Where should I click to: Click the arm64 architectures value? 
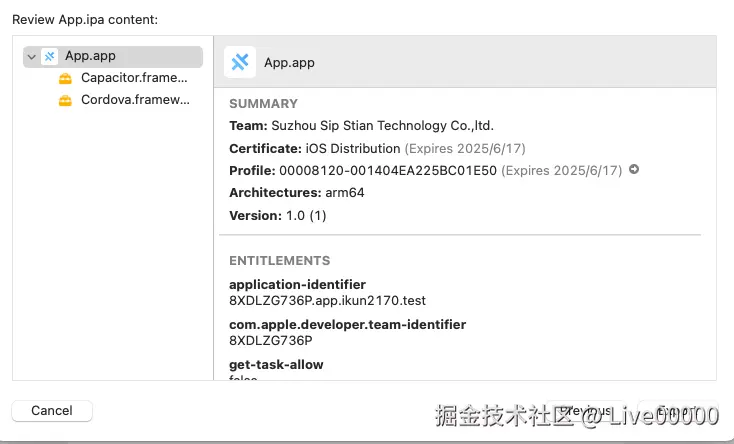tap(346, 192)
